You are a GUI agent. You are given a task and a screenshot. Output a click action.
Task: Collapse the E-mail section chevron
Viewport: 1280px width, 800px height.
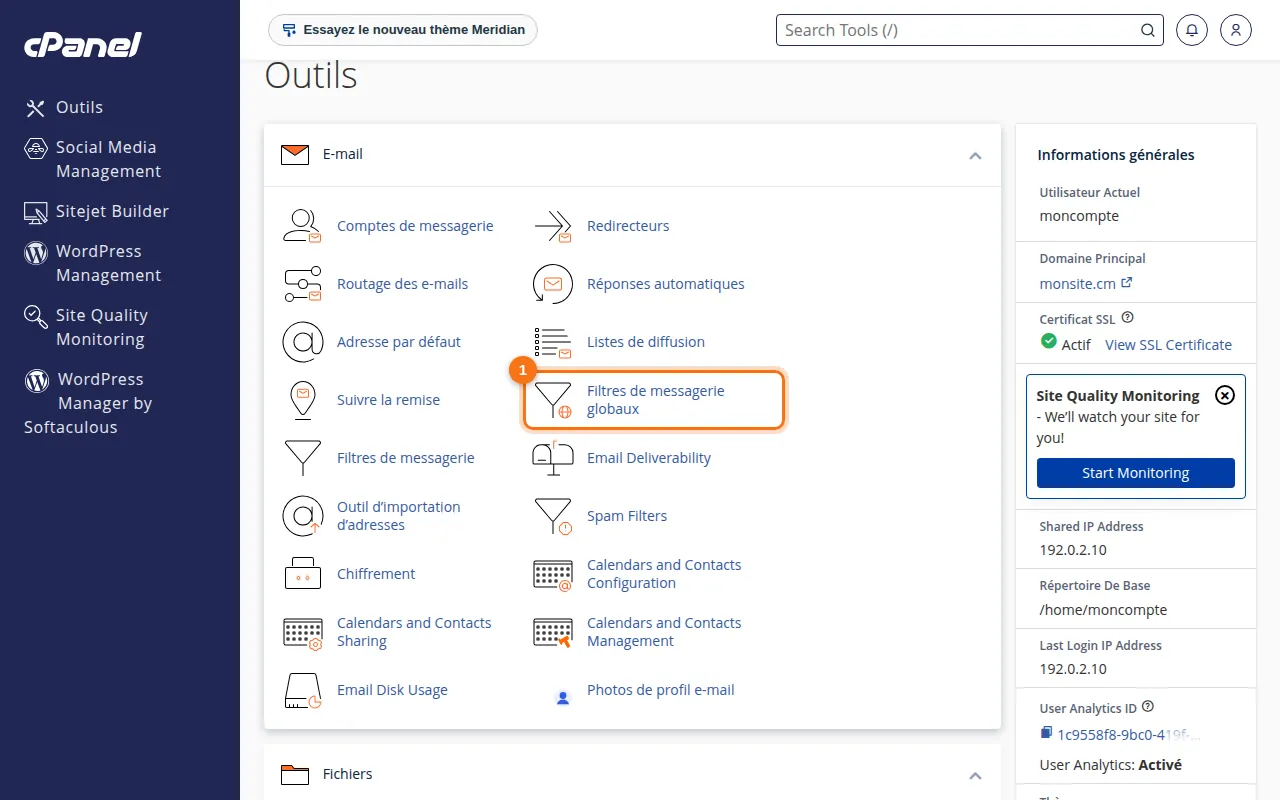pyautogui.click(x=975, y=155)
